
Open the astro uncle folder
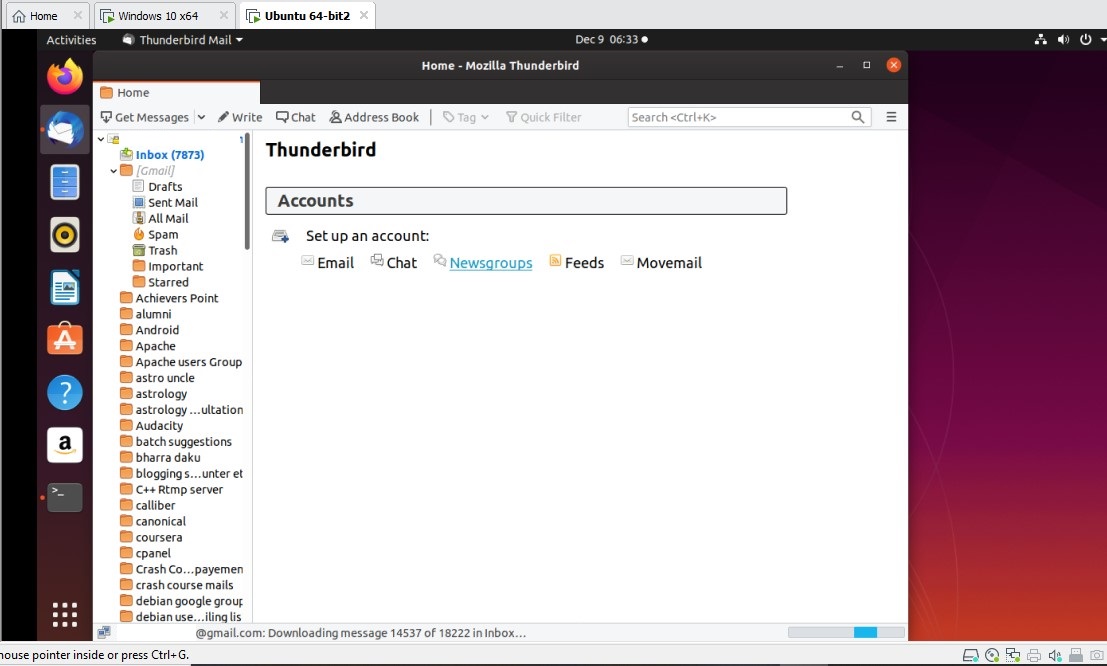[164, 378]
